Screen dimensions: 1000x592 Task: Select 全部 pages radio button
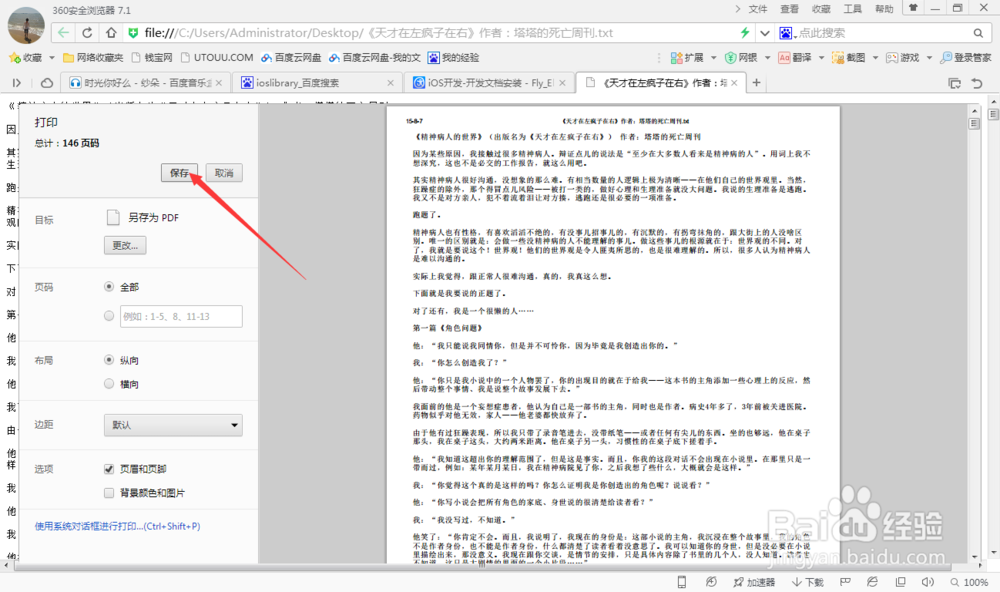(x=109, y=287)
